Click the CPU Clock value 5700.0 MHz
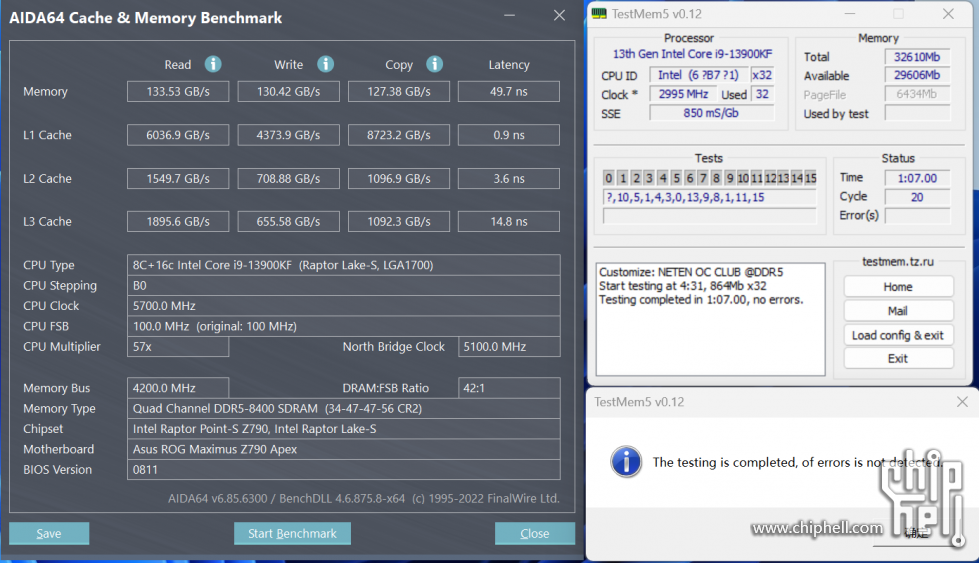Image resolution: width=979 pixels, height=563 pixels. (x=343, y=306)
